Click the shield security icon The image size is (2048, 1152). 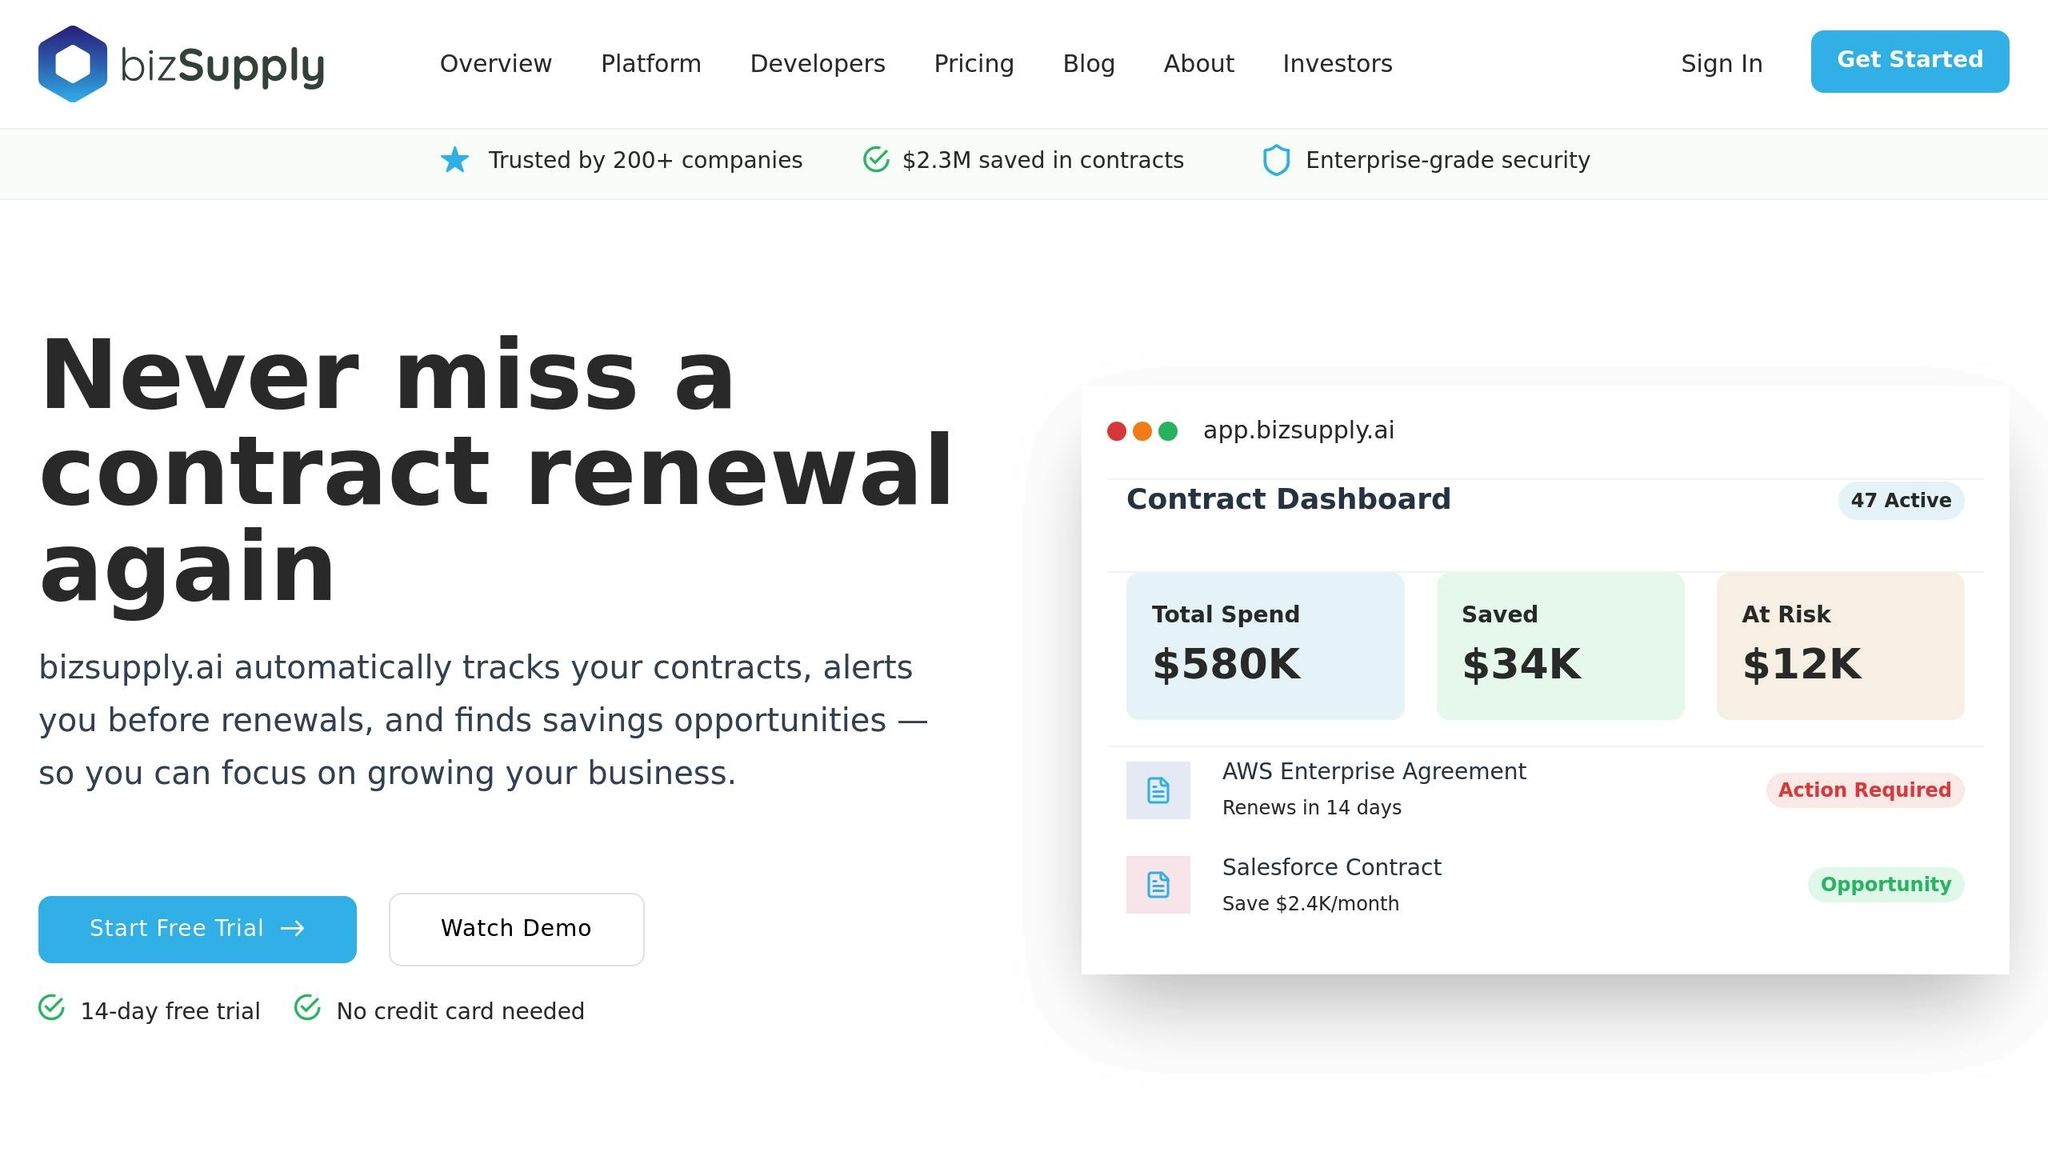[1276, 160]
